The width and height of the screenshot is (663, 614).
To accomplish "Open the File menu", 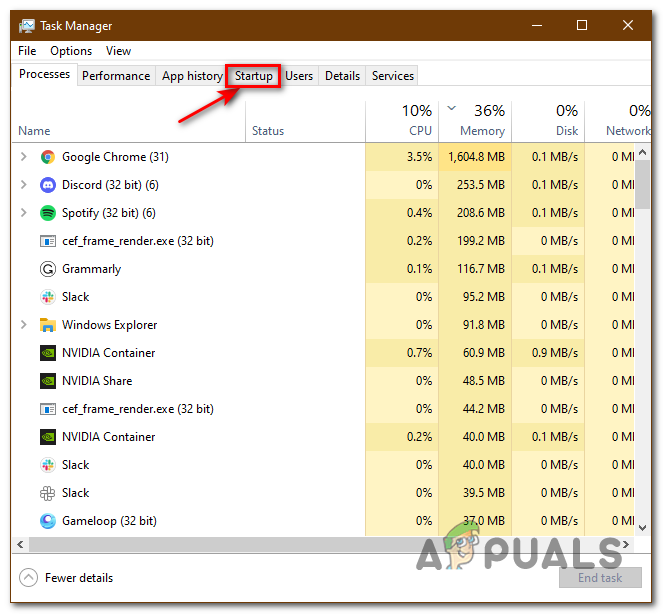I will 27,51.
